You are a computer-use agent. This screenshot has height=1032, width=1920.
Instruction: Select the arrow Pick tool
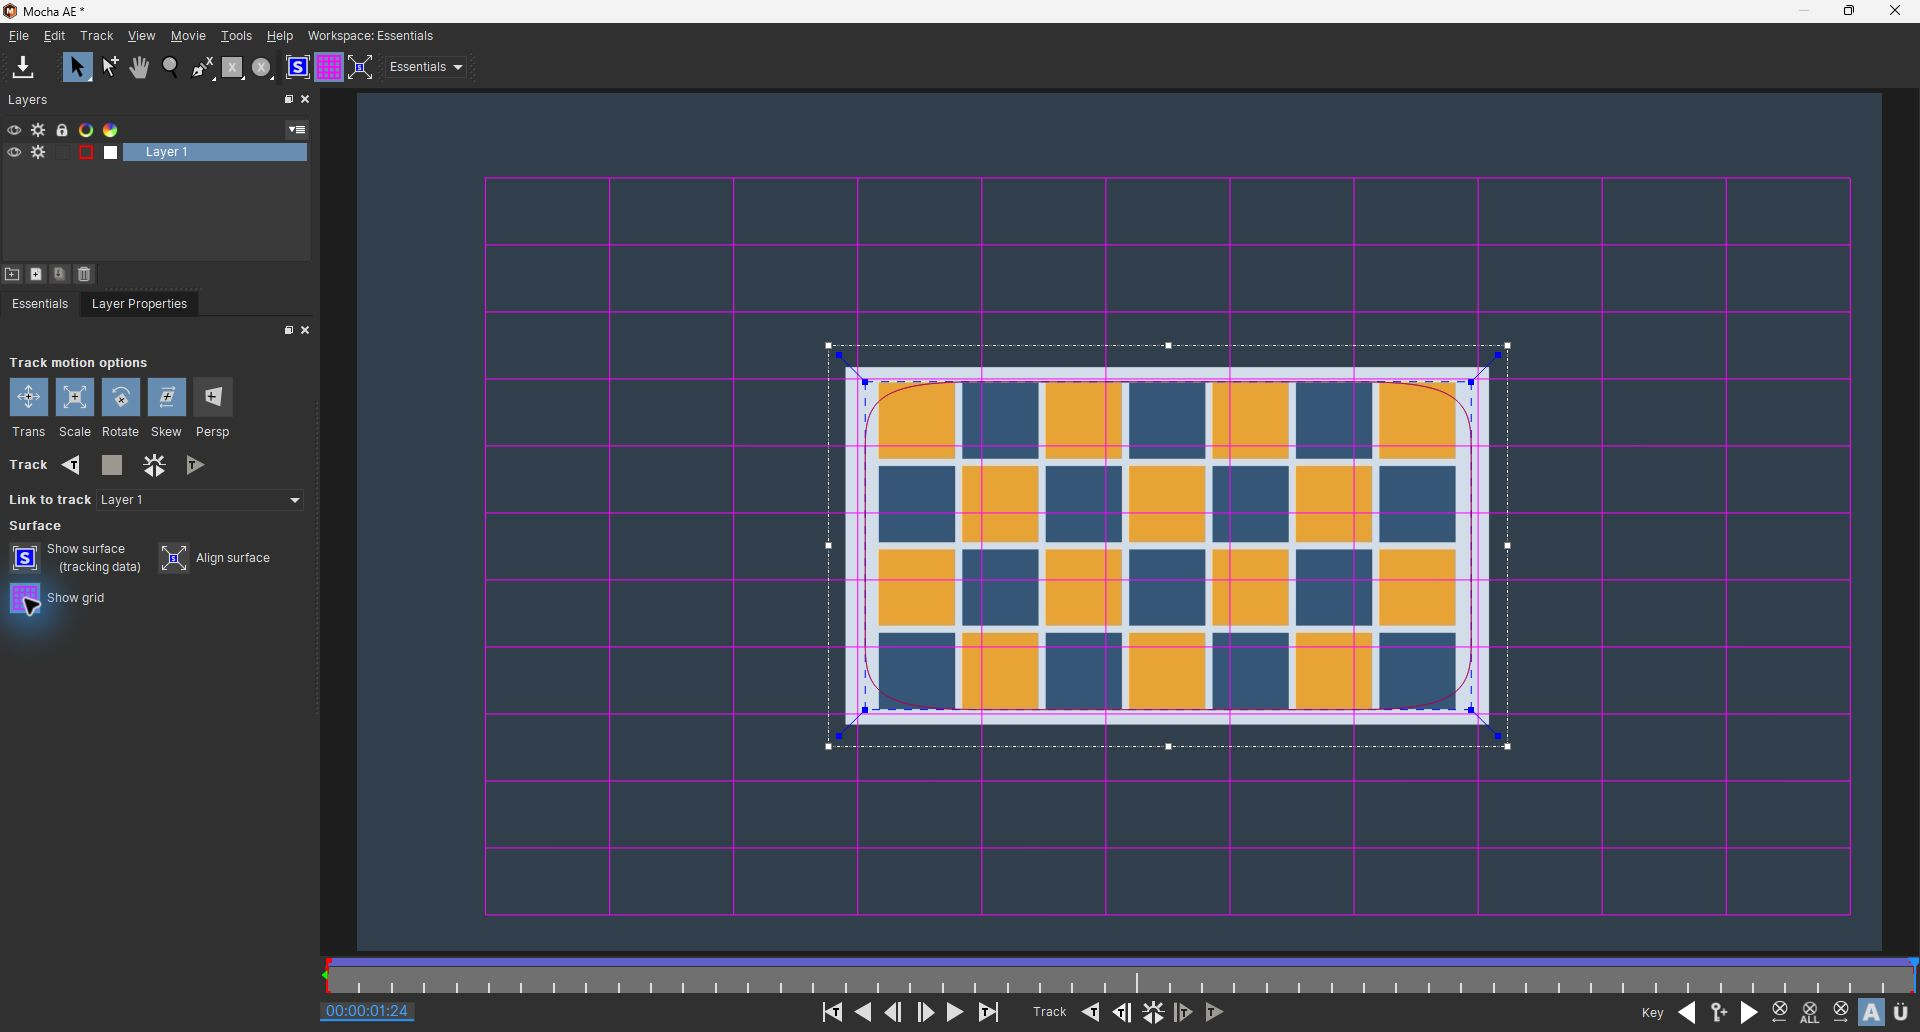[77, 67]
